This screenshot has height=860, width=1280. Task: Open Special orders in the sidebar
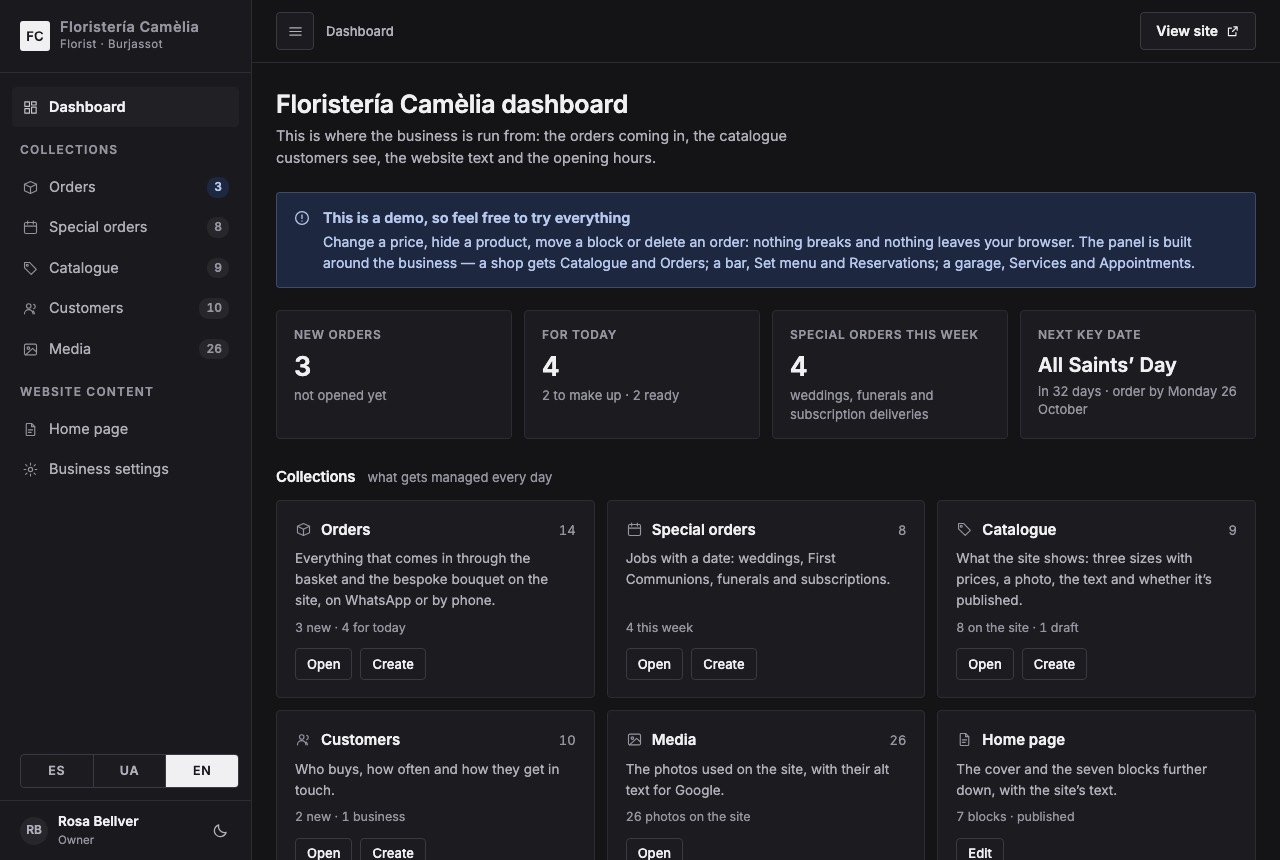[x=125, y=227]
